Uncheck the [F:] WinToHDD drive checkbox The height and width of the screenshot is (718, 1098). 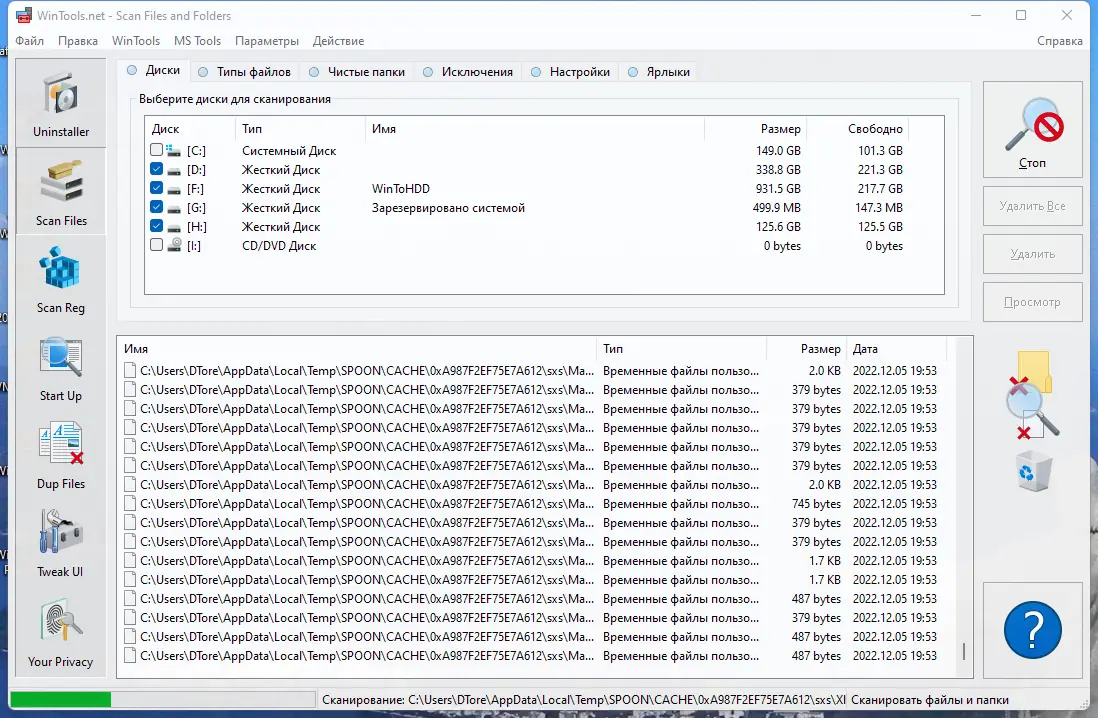156,188
